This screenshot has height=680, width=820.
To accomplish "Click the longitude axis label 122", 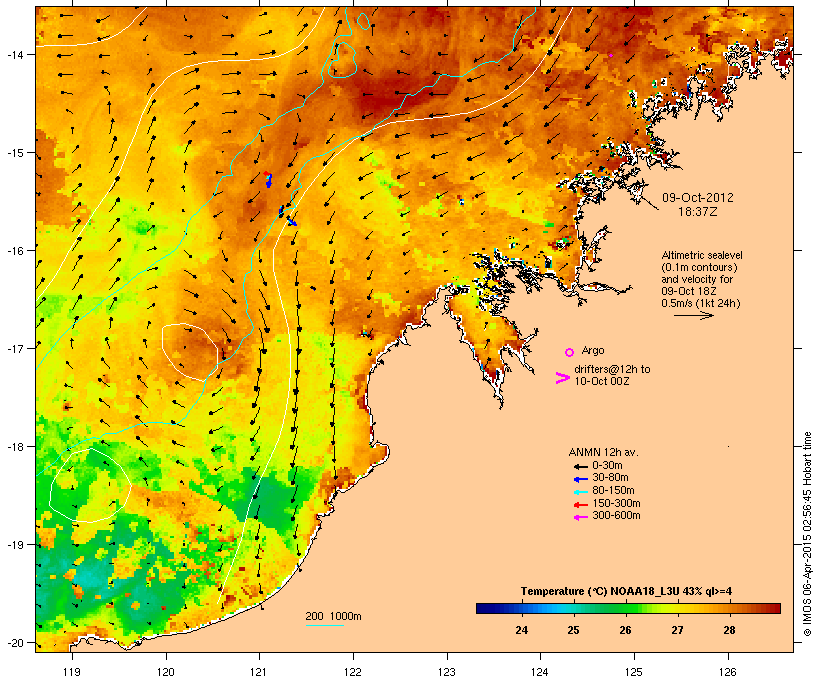I will 353,672.
